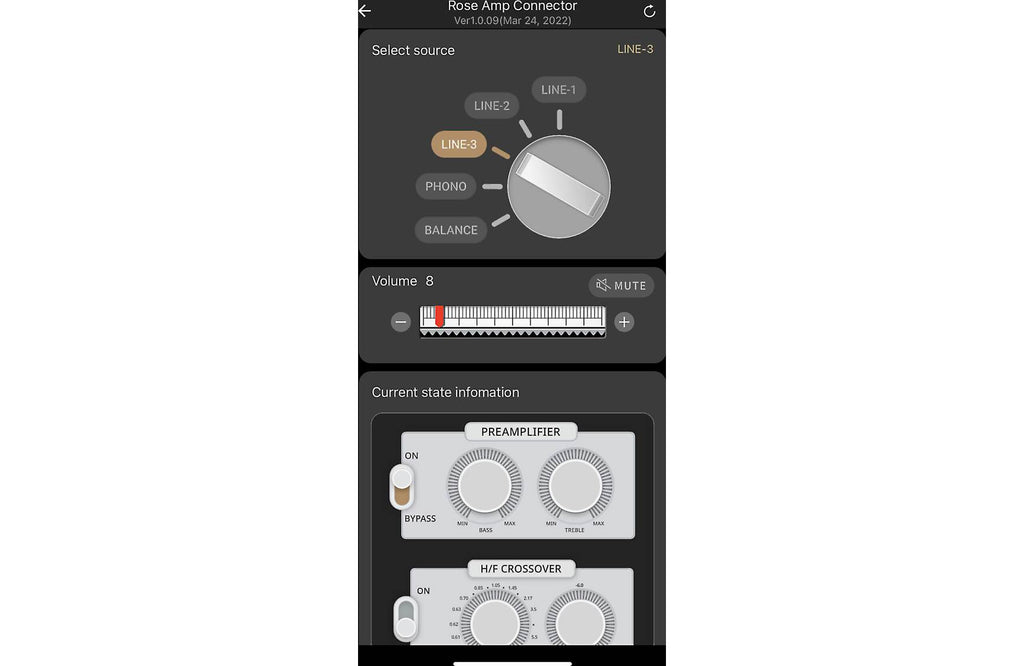Click the H/F CROSSOVER section label
The height and width of the screenshot is (666, 1024).
point(520,569)
